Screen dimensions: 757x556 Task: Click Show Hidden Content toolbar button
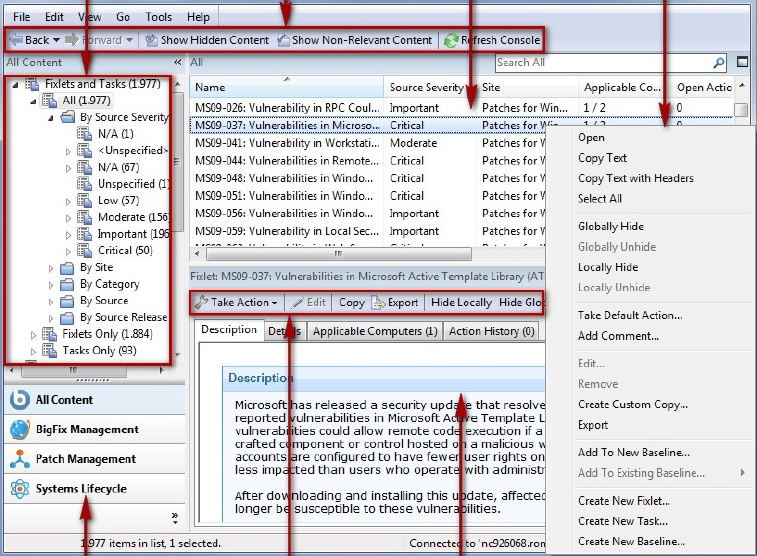pyautogui.click(x=207, y=40)
